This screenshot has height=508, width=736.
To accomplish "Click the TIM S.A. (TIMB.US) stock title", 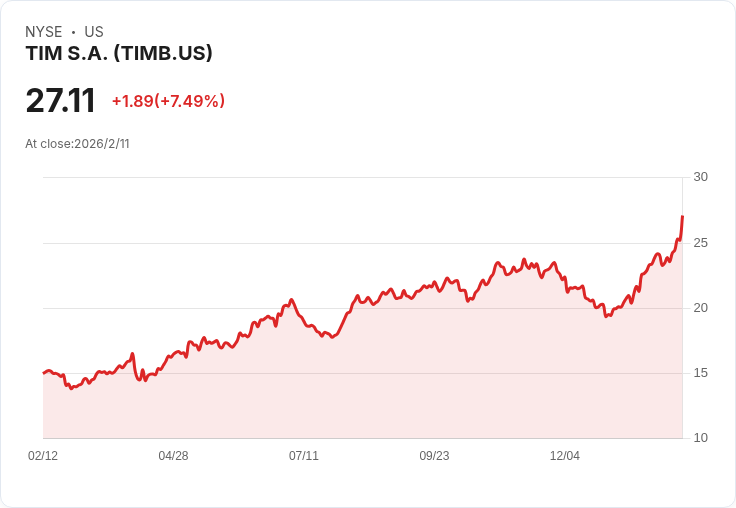I will tap(119, 53).
